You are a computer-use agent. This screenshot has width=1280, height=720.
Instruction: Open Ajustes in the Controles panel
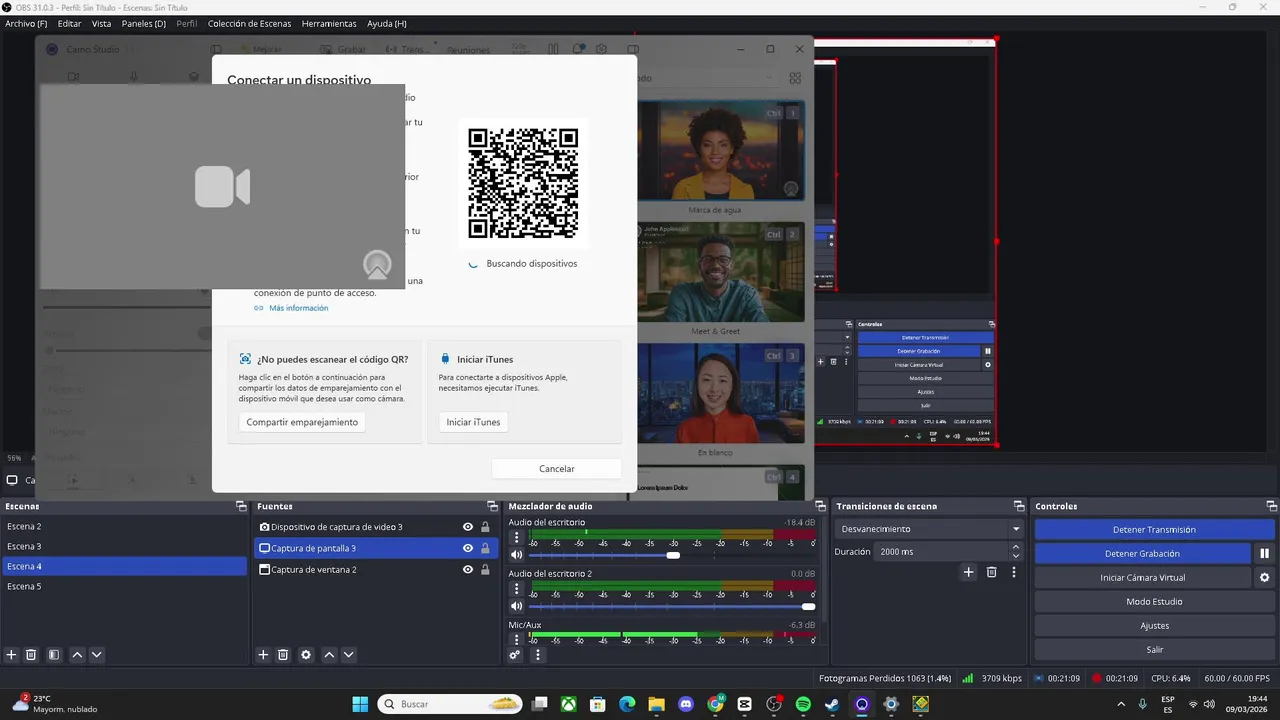pyautogui.click(x=1154, y=625)
